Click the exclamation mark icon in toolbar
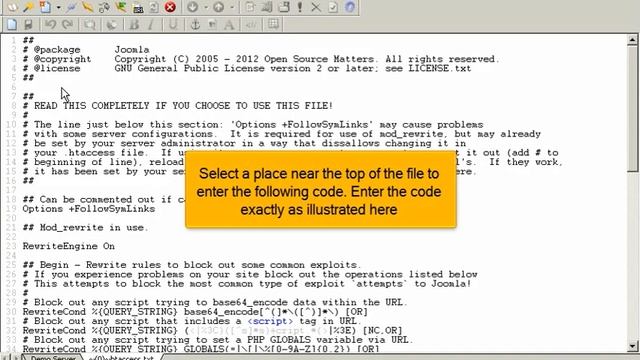The width and height of the screenshot is (640, 360). tap(300, 7)
